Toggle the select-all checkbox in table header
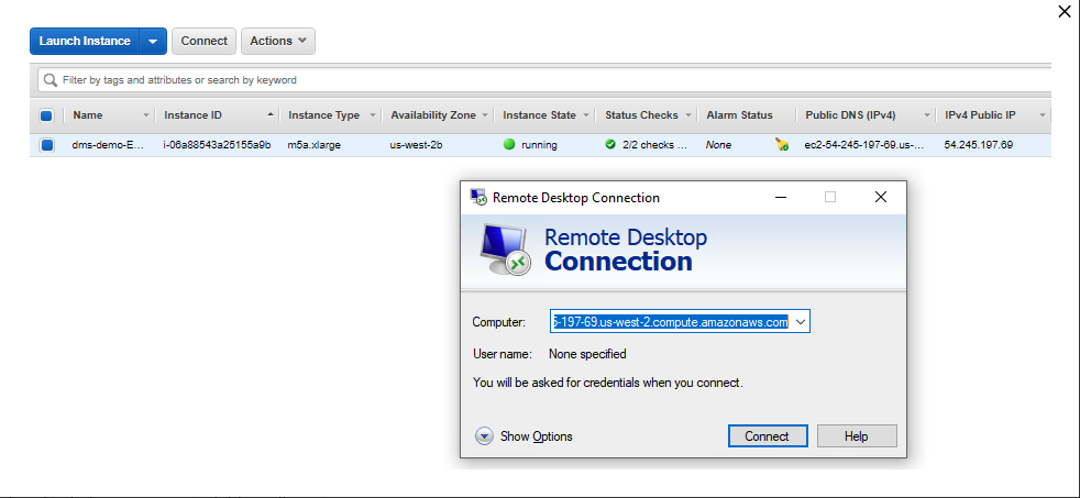 [46, 116]
